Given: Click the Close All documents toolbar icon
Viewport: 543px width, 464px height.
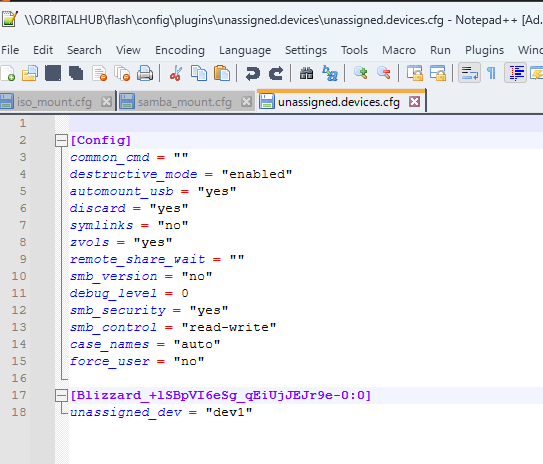Looking at the screenshot, I should point(122,73).
